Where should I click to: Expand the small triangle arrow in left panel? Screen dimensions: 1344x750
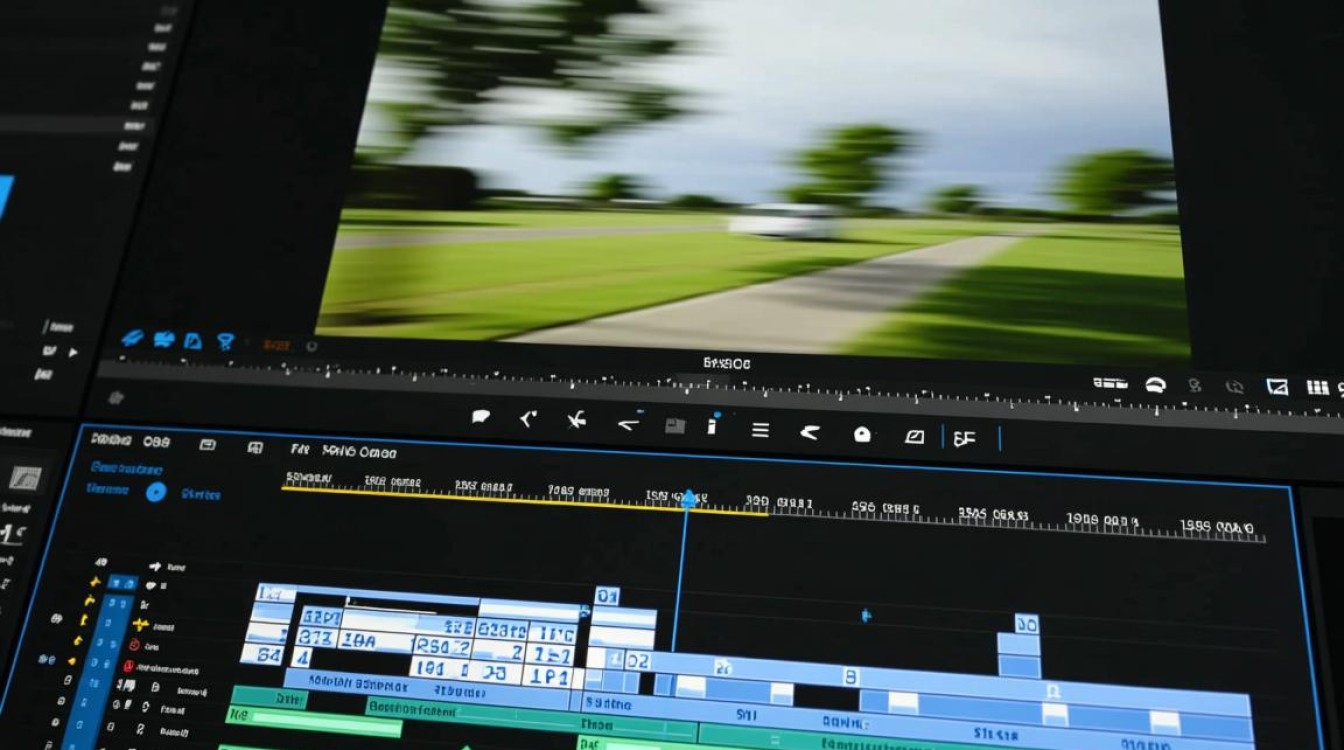[x=72, y=352]
